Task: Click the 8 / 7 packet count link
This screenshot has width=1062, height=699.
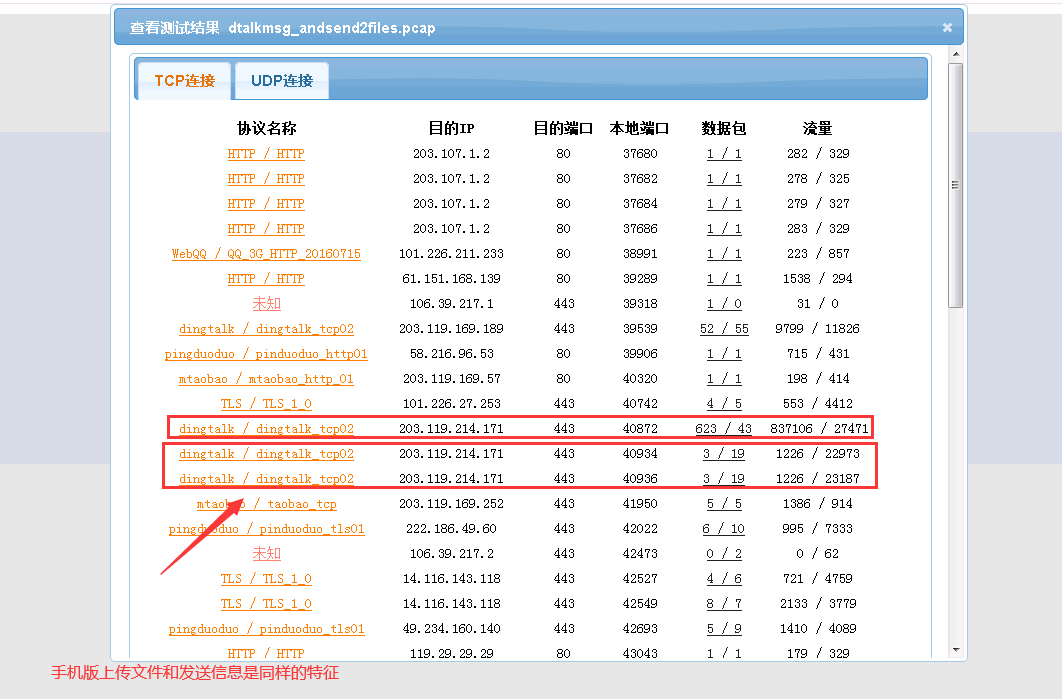Action: [x=723, y=604]
